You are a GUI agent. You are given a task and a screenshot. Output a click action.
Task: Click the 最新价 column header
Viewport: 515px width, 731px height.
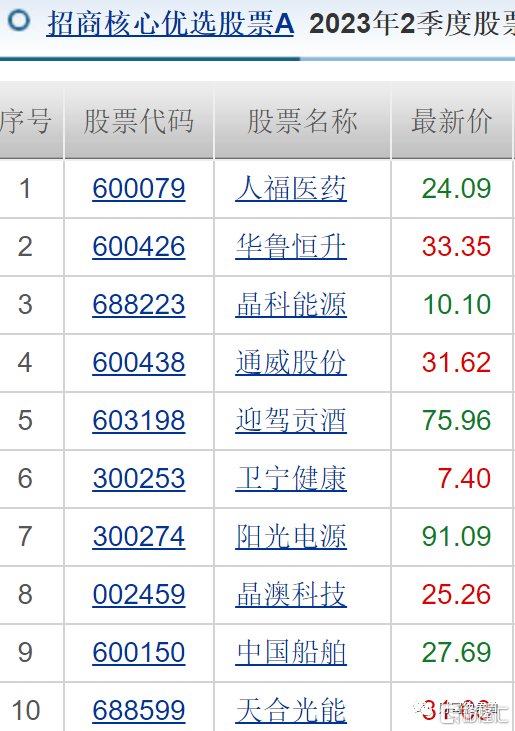click(452, 121)
